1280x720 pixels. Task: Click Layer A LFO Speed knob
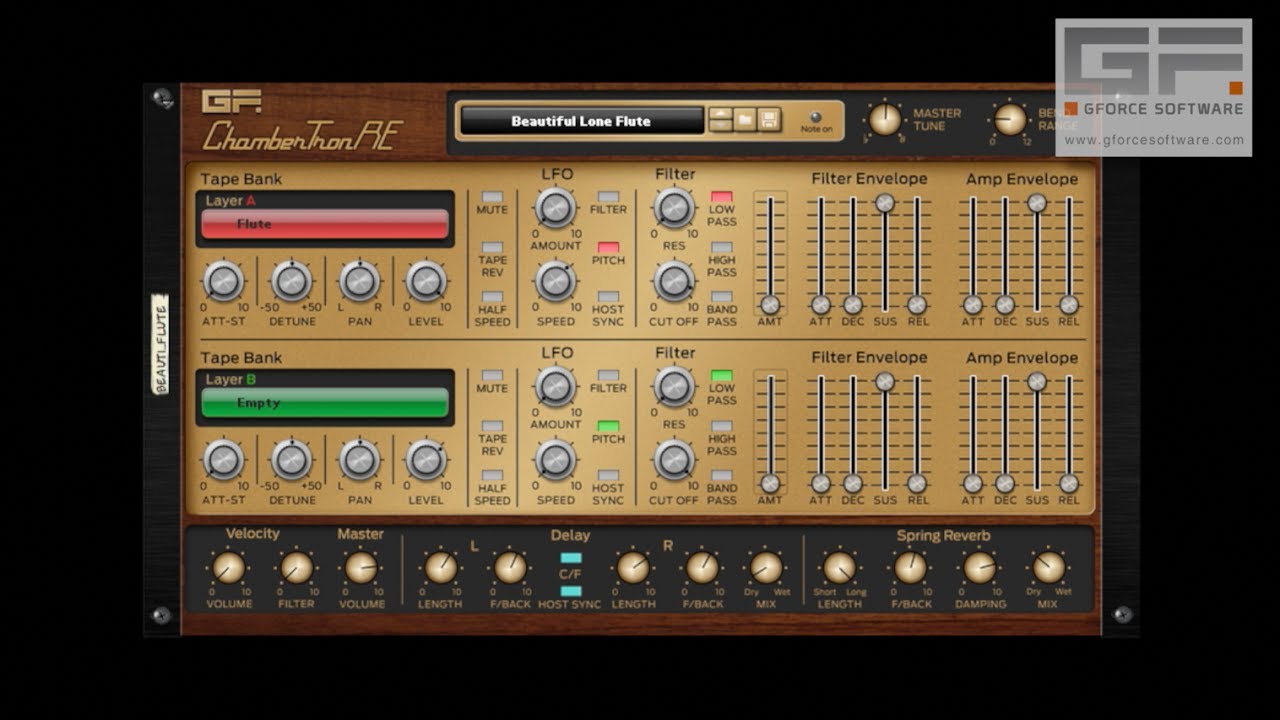coord(555,281)
